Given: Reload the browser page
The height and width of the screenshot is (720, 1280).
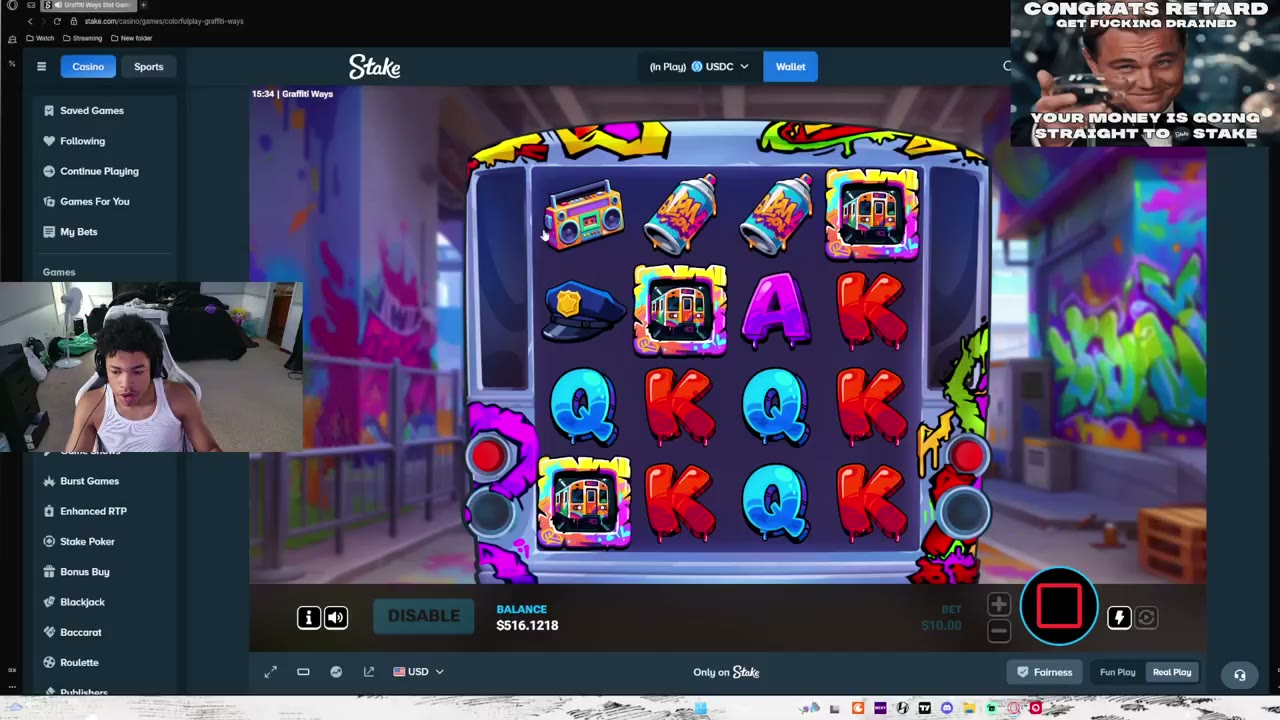Looking at the screenshot, I should pos(57,21).
